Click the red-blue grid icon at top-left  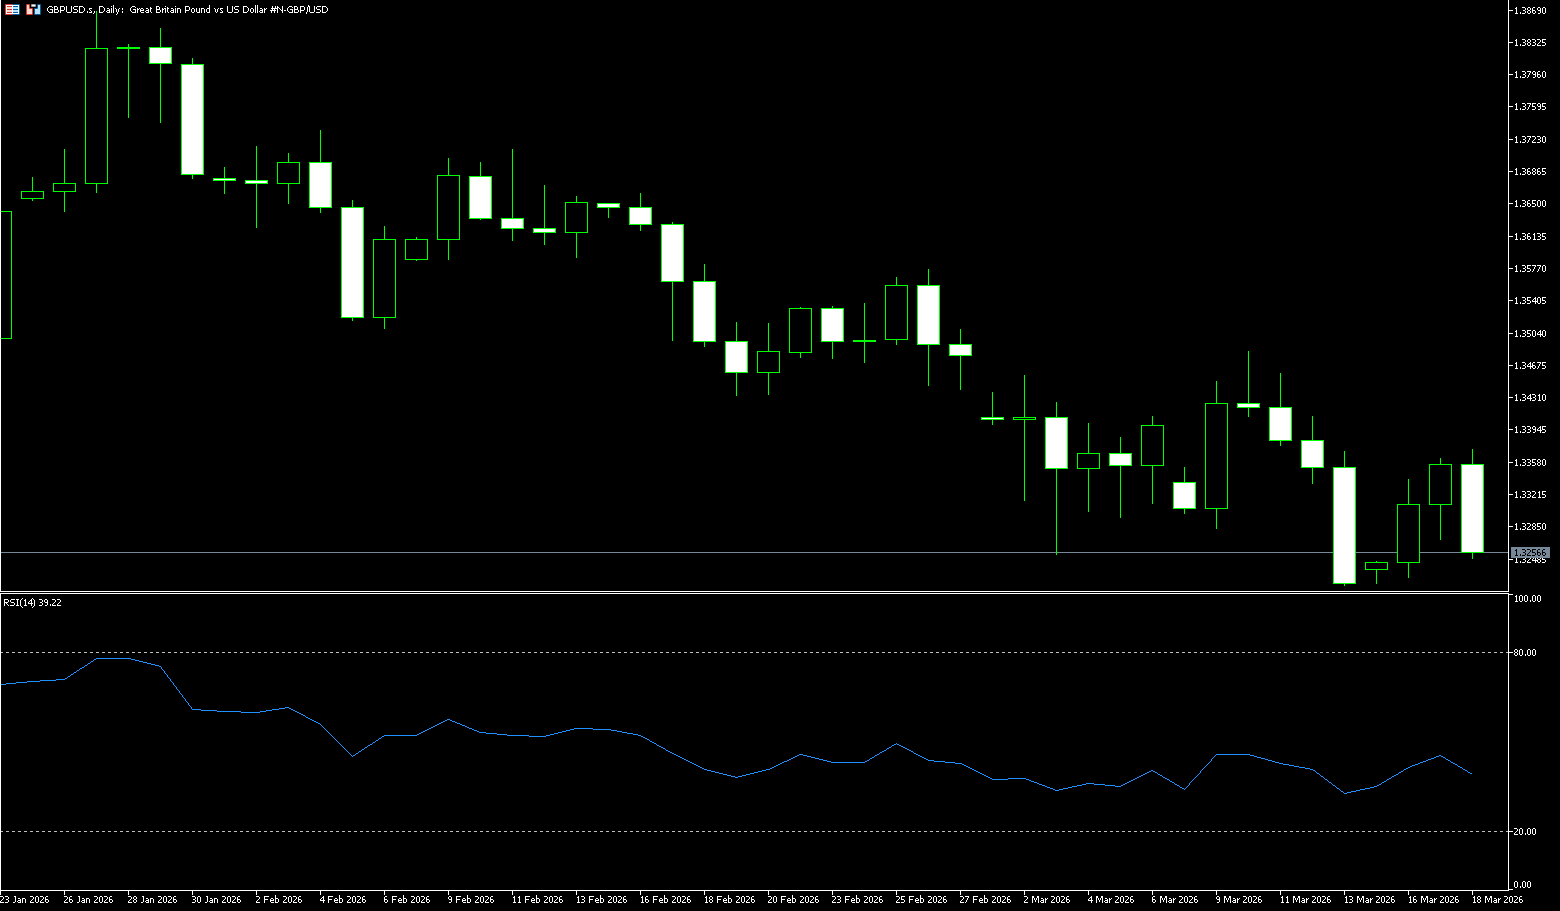click(x=13, y=9)
